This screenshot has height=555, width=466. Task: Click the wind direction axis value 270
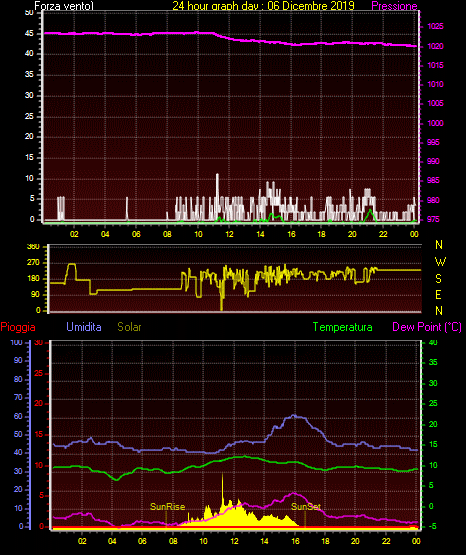(33, 263)
